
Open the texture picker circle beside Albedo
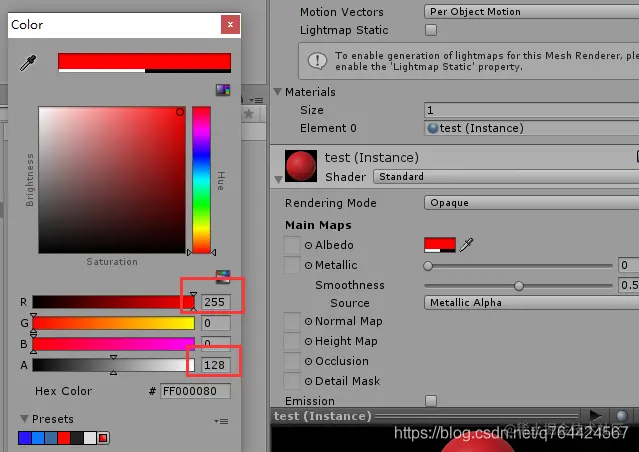(308, 245)
